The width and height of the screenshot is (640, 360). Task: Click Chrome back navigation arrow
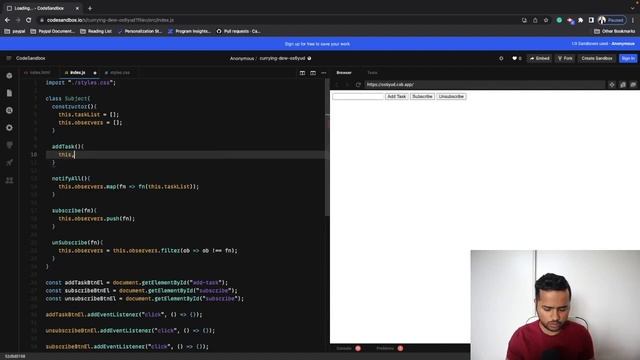7,20
